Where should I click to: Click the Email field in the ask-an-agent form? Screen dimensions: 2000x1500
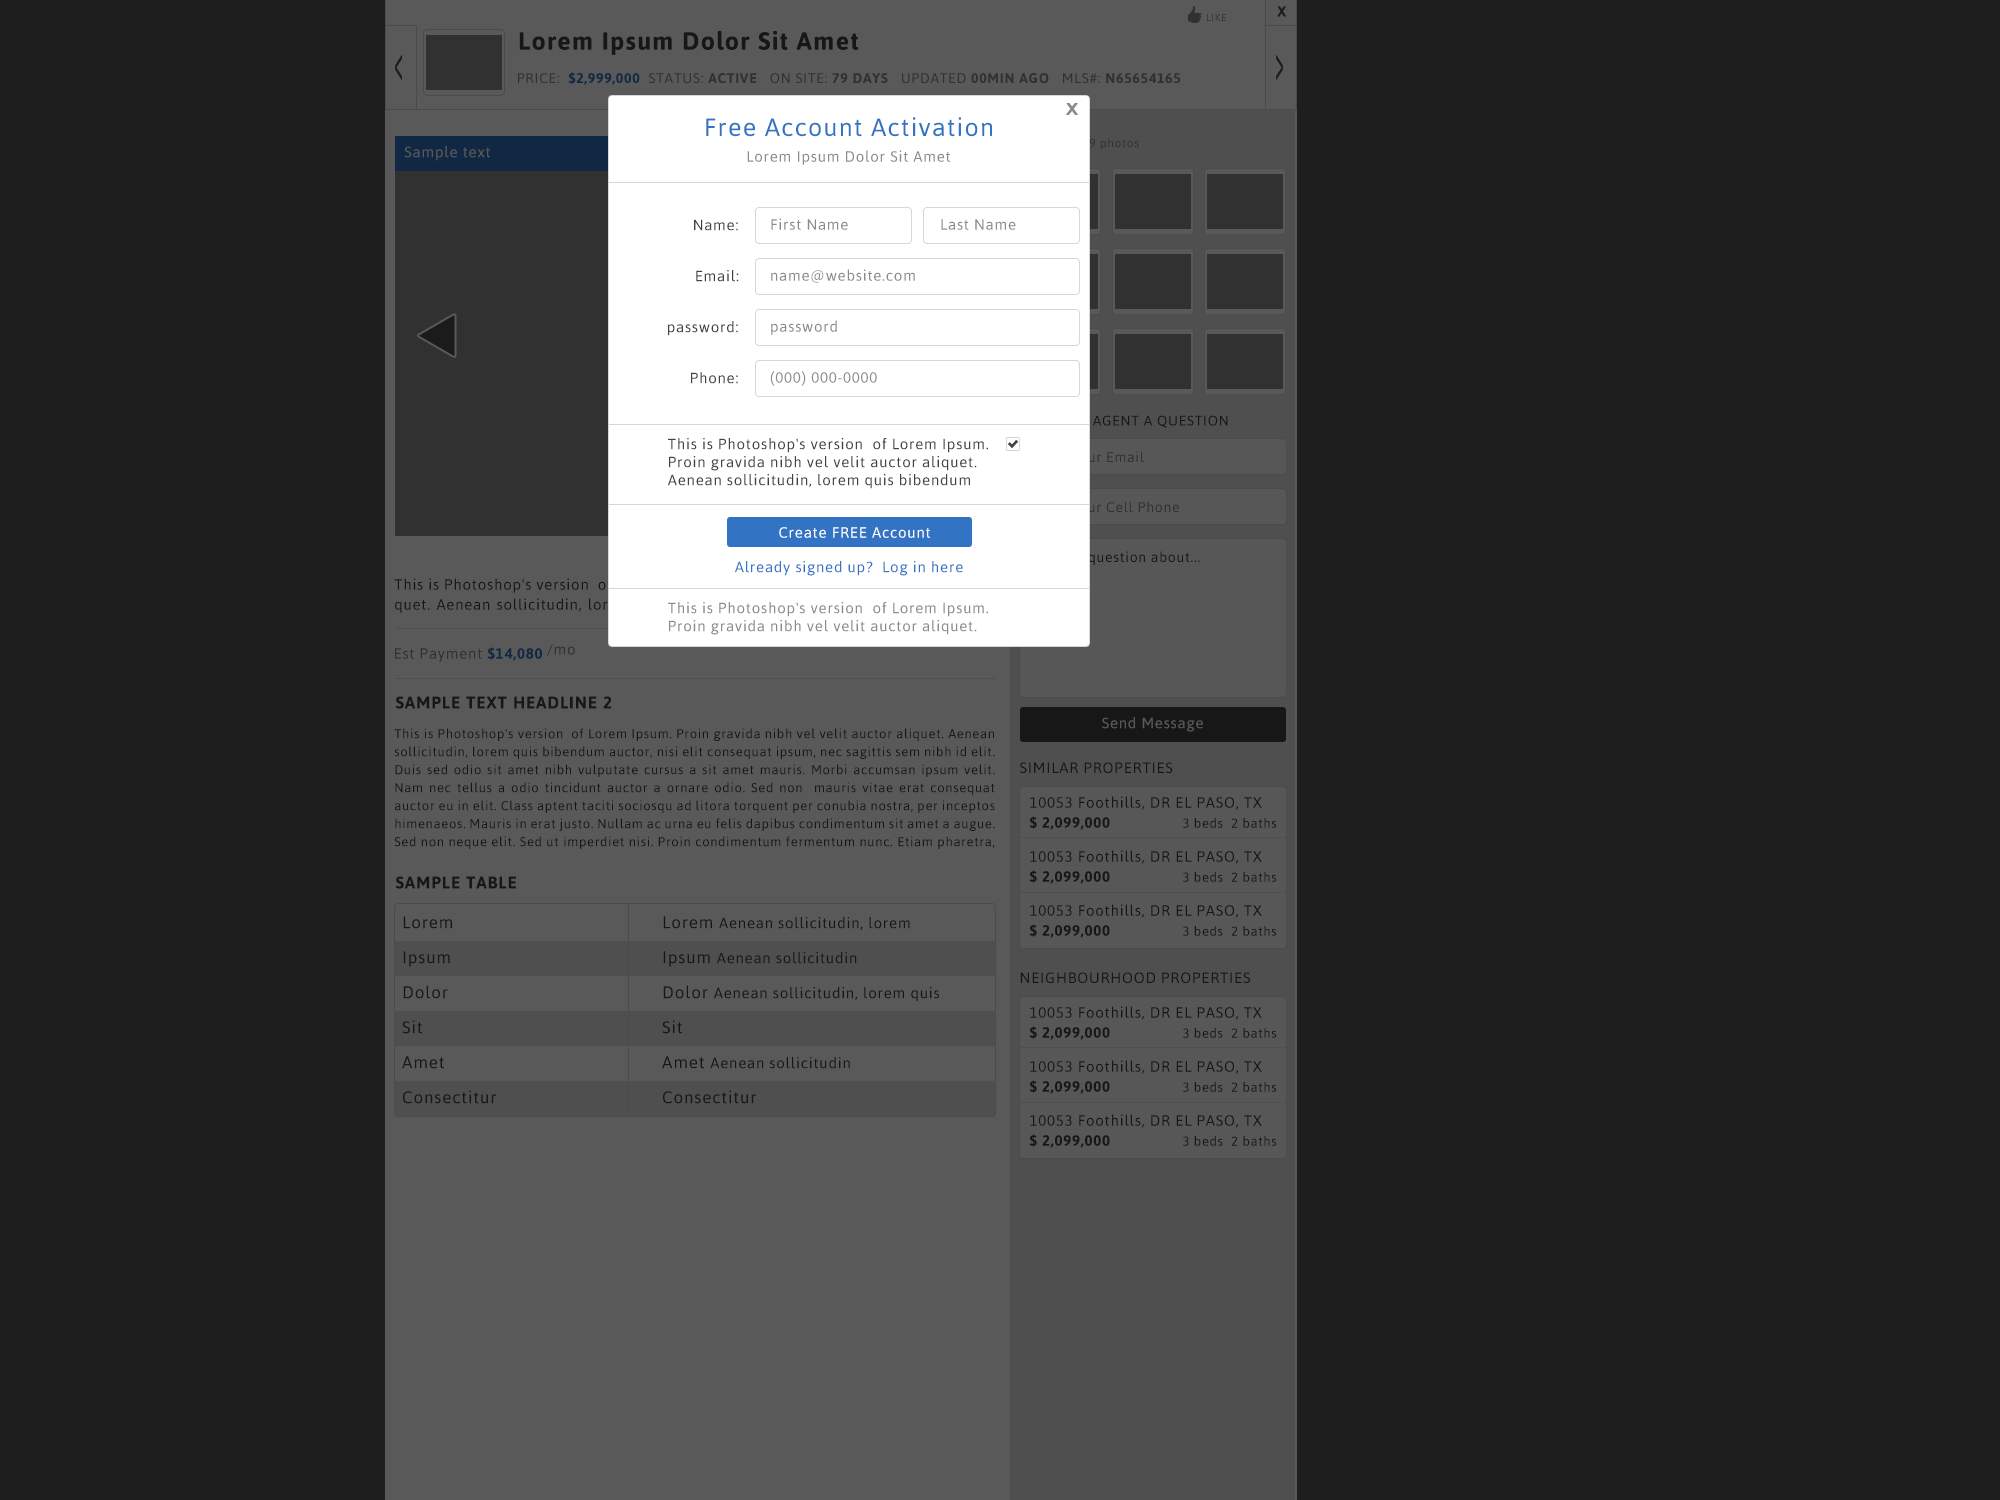[1187, 457]
